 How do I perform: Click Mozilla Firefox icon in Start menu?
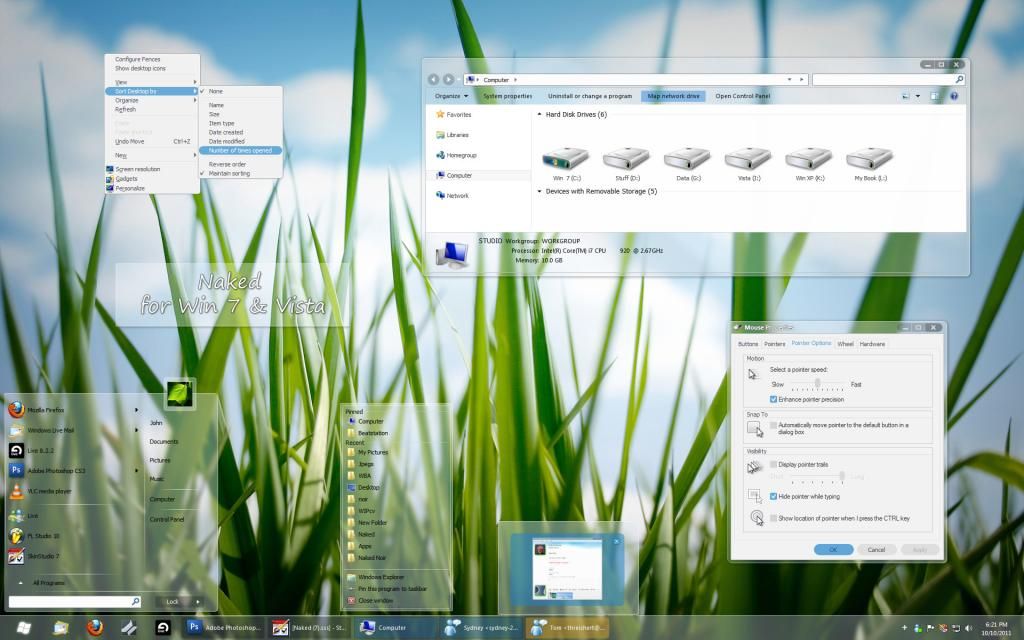[16, 410]
